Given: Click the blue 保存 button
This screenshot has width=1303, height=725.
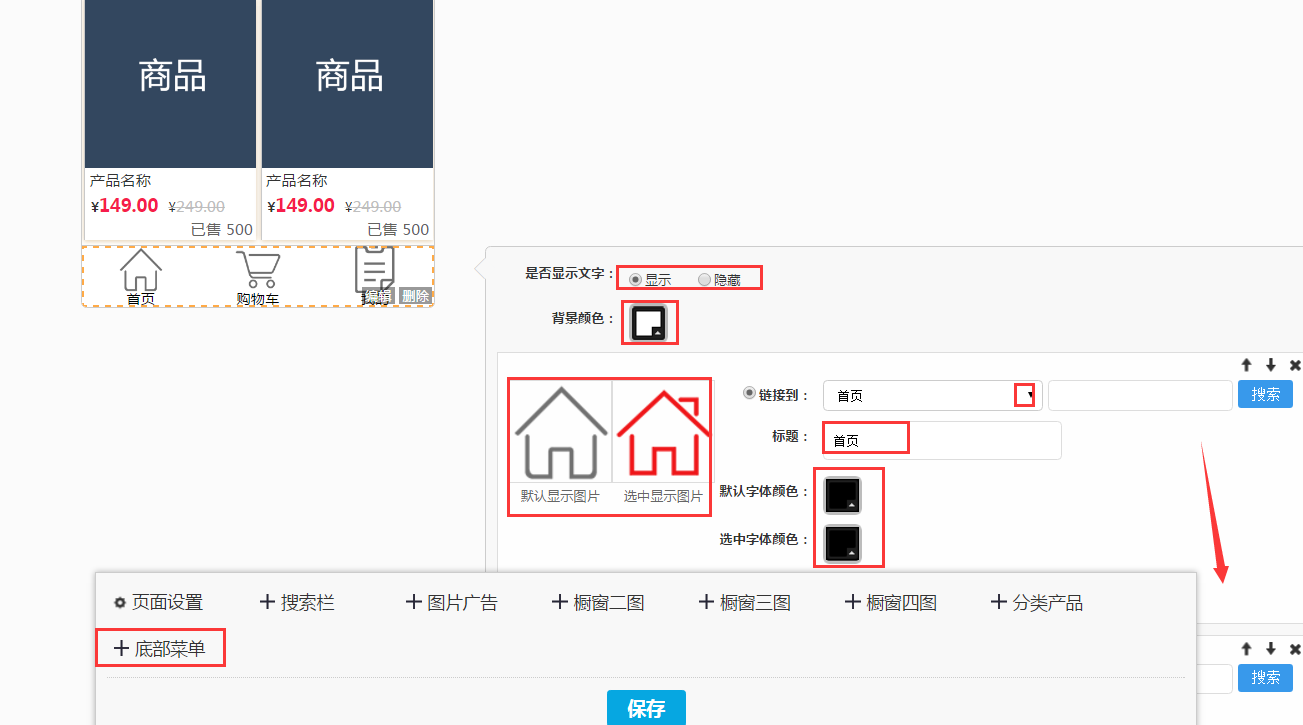Looking at the screenshot, I should (646, 709).
